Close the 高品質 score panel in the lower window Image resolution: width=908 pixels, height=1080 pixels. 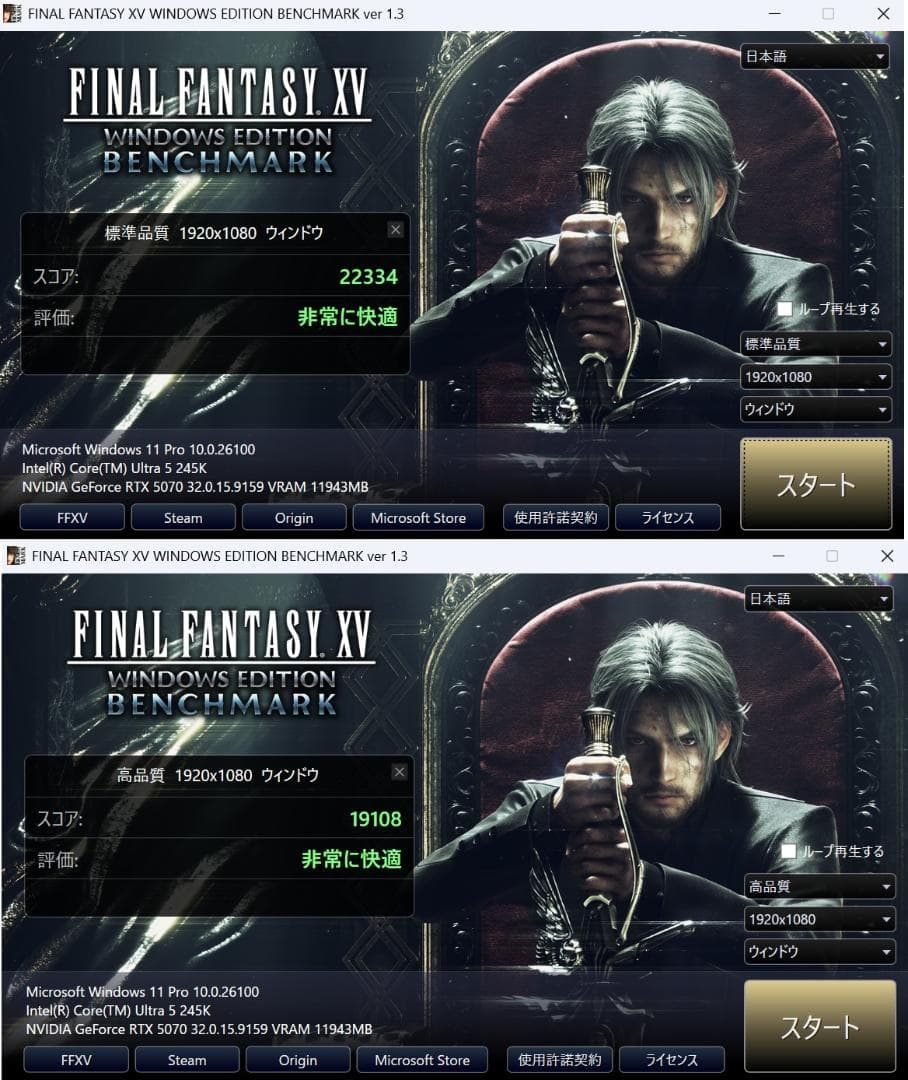[x=399, y=772]
